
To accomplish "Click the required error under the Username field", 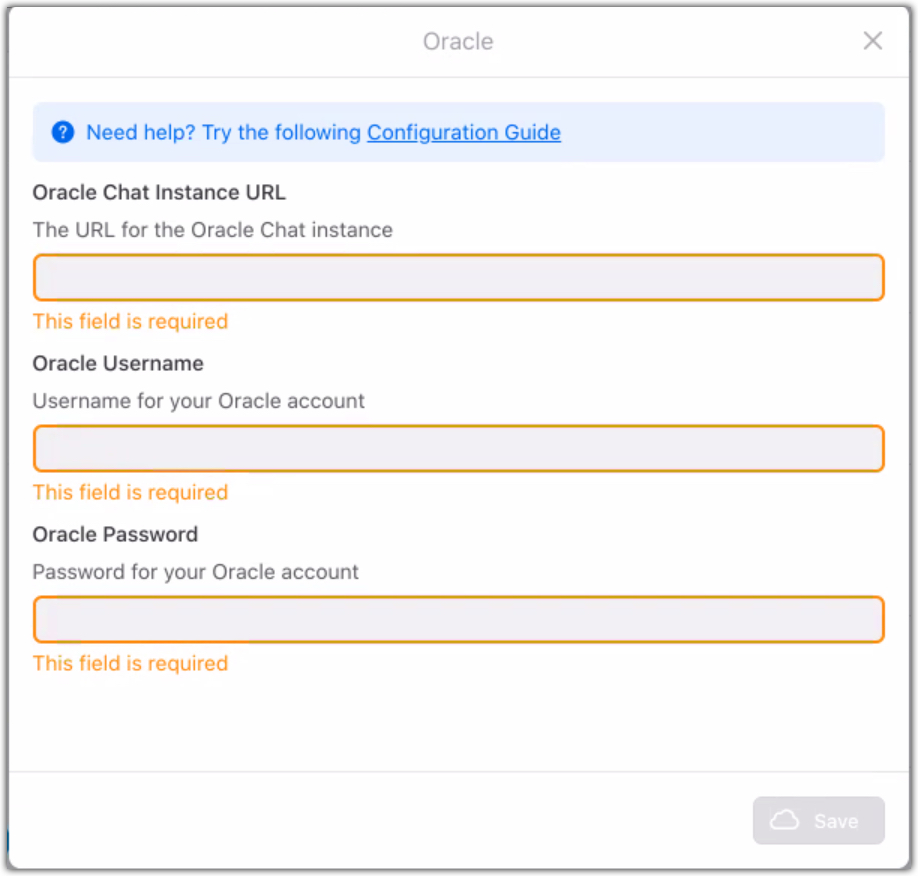I will point(130,492).
